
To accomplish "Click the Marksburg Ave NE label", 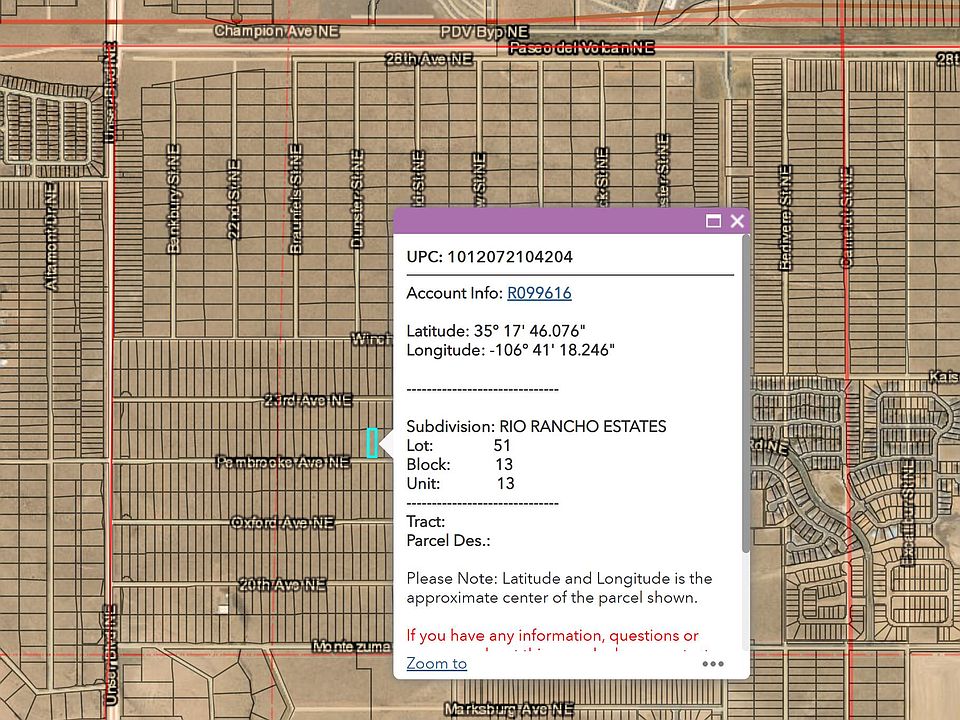I will coord(509,709).
